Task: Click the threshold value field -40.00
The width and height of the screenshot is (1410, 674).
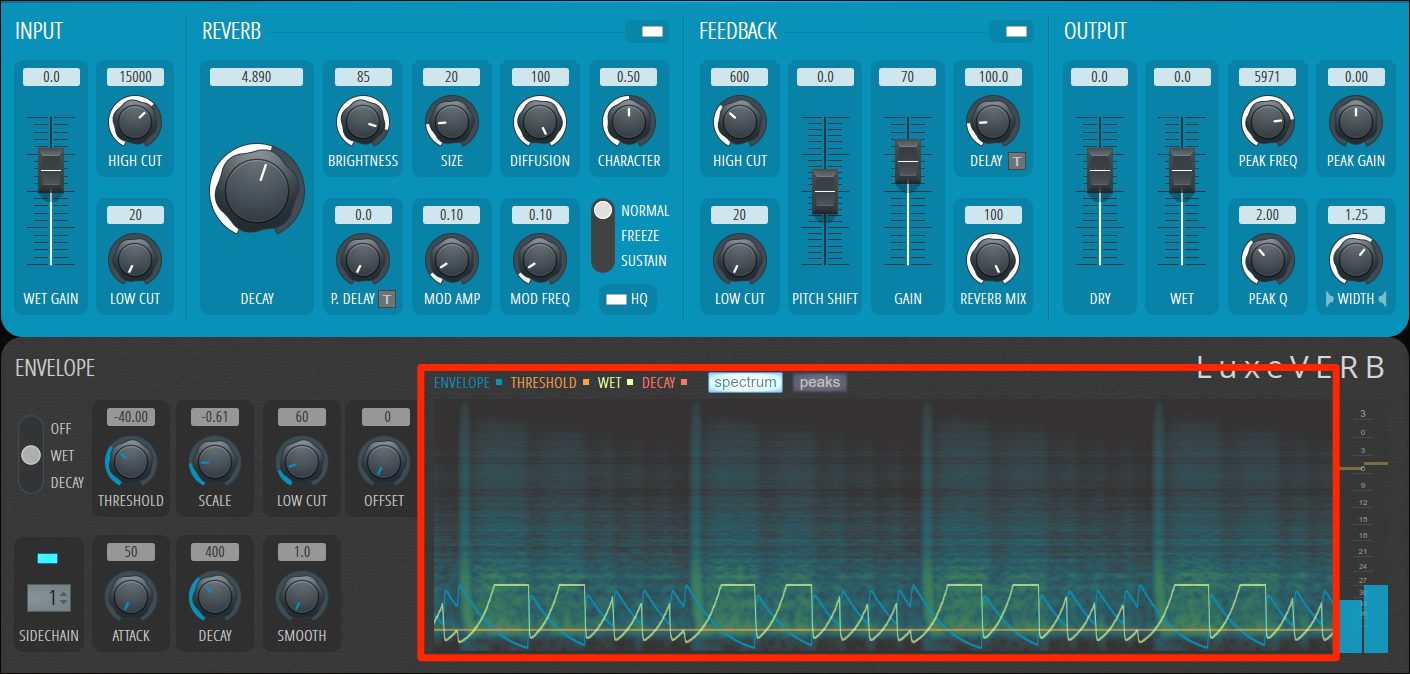Action: pos(130,417)
